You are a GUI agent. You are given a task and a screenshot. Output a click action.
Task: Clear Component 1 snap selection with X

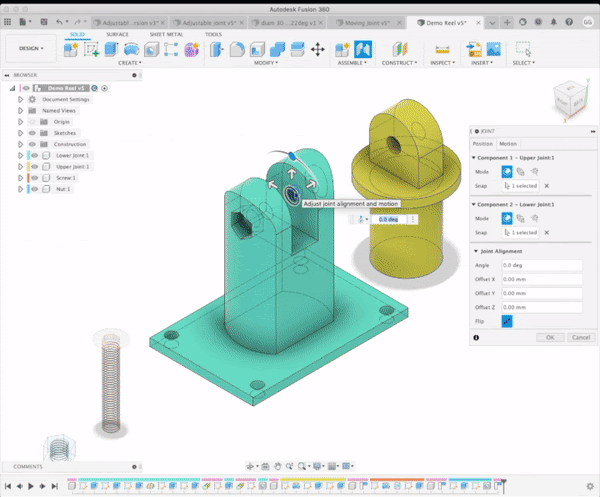tap(546, 186)
